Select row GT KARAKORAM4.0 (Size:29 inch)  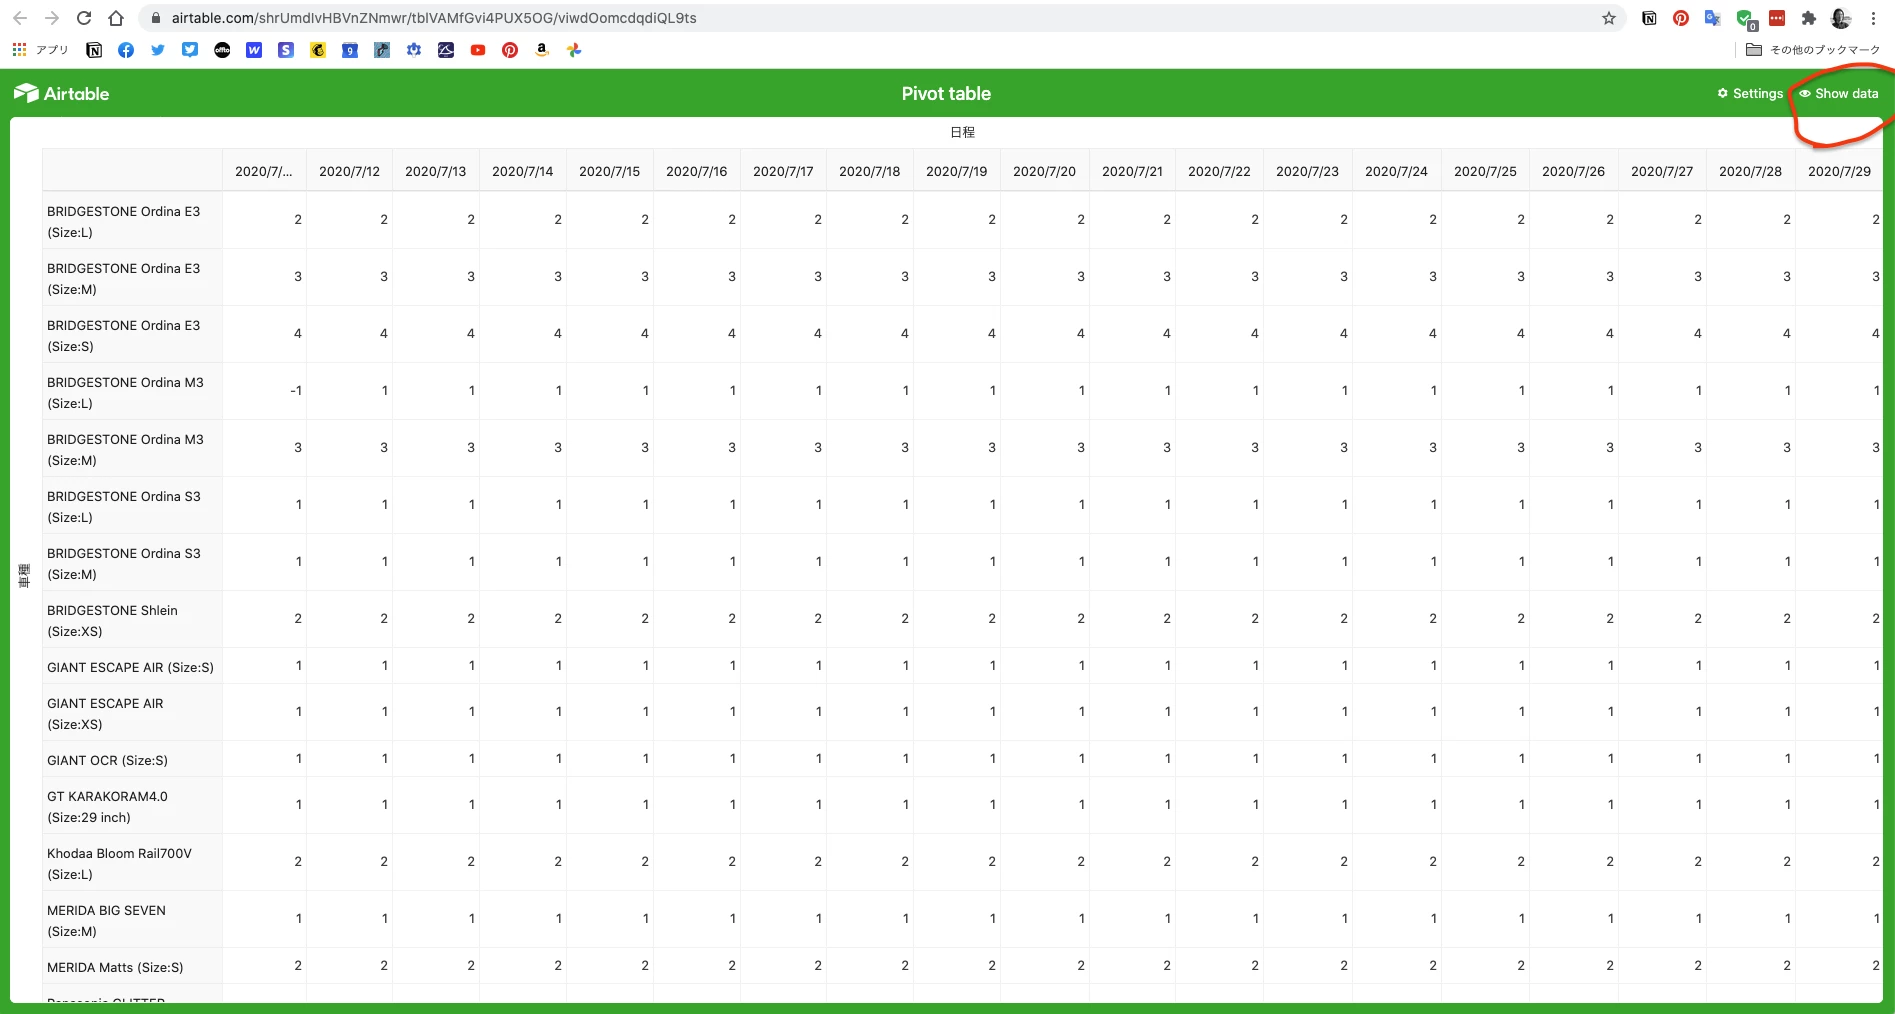tap(132, 806)
